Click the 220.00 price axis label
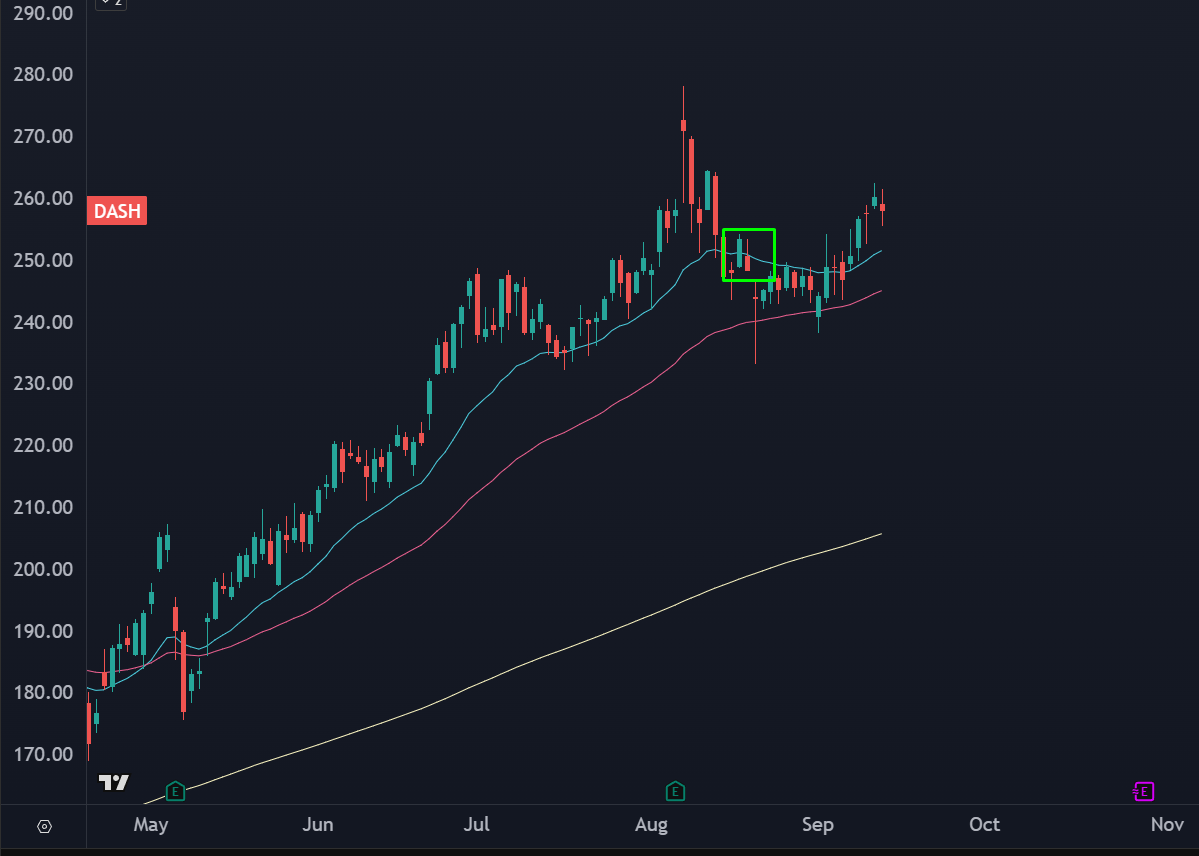 (x=44, y=445)
